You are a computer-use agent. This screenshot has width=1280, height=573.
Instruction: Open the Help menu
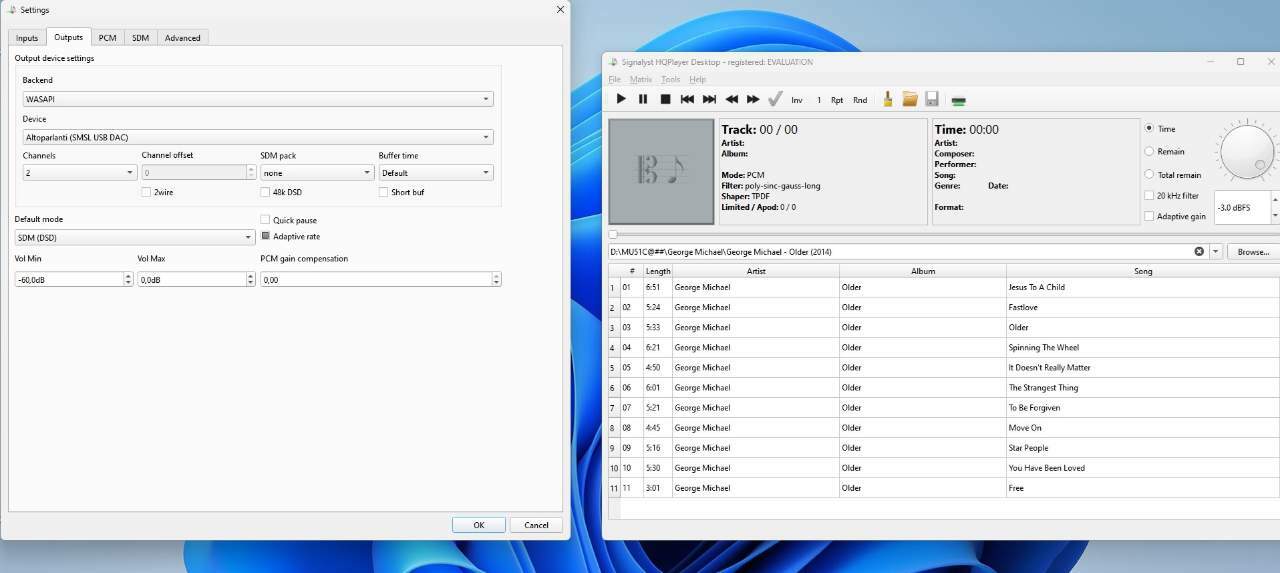tap(697, 79)
